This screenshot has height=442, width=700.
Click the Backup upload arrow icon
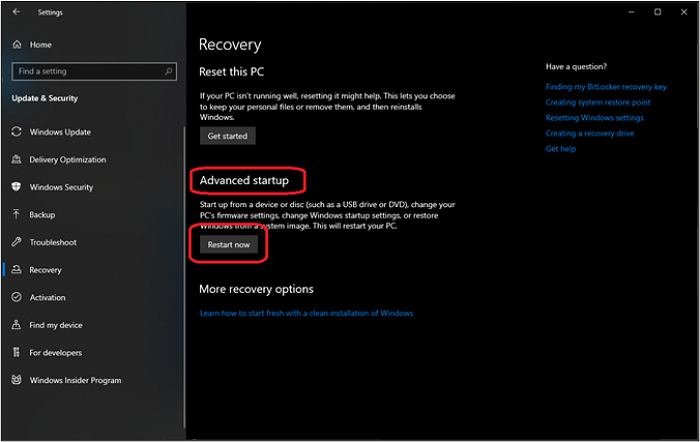(x=17, y=214)
